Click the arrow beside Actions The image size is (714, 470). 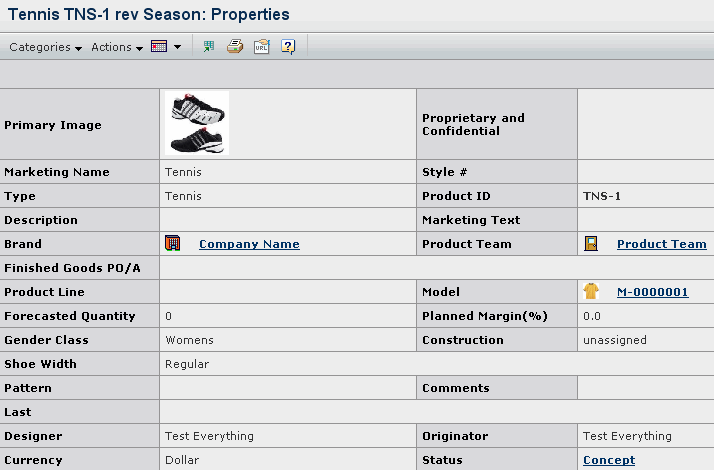coord(139,48)
